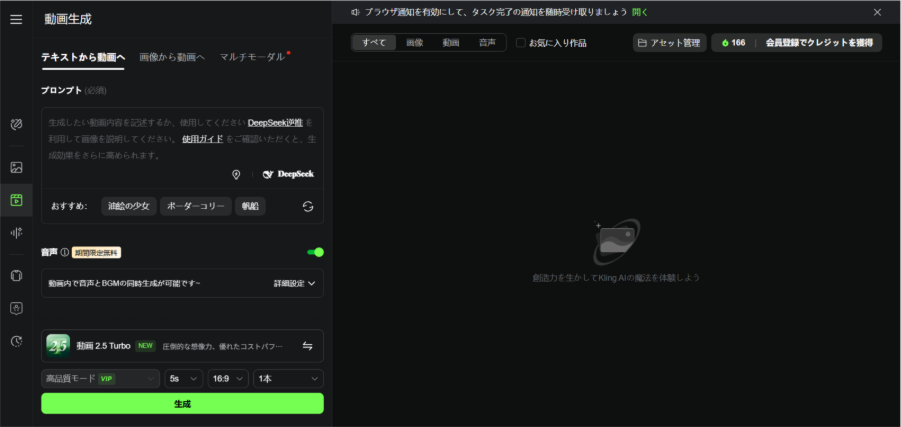Switch to テキストから動画へ tab
The image size is (901, 427).
(x=83, y=57)
